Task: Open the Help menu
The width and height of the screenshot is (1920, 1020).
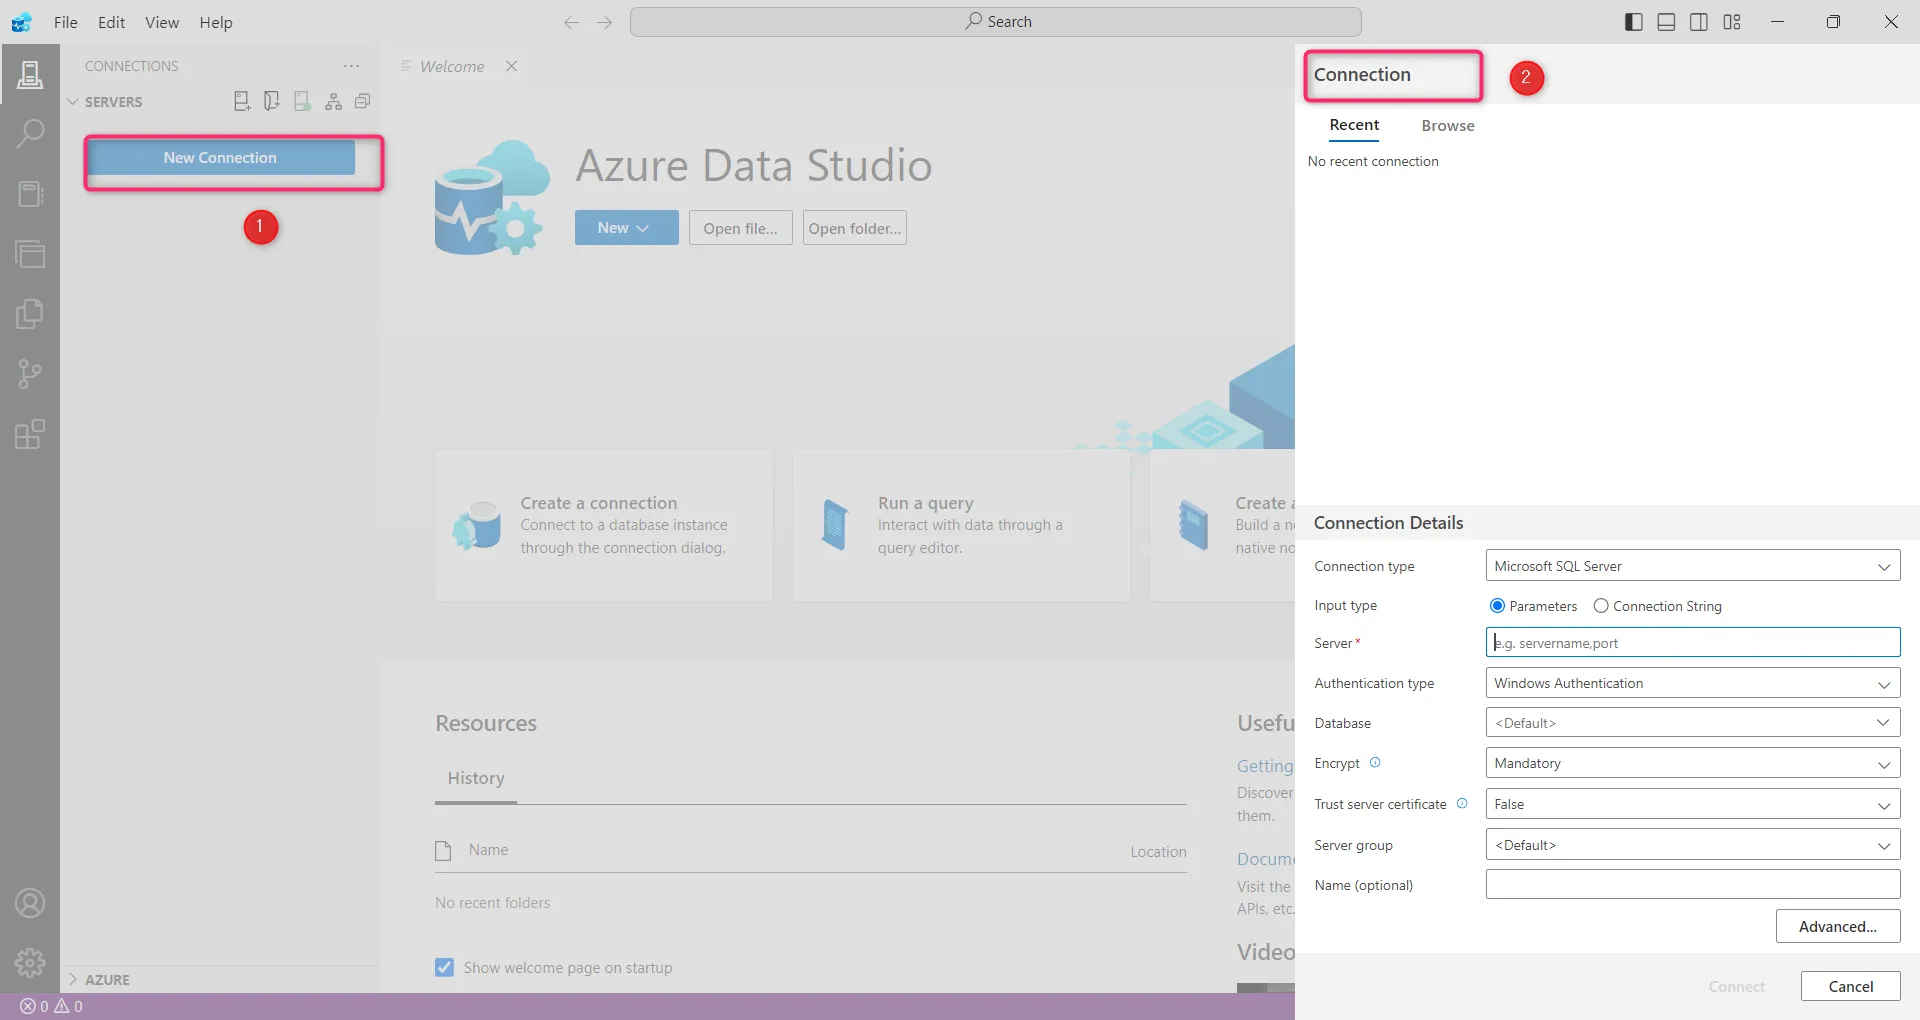Action: point(216,22)
